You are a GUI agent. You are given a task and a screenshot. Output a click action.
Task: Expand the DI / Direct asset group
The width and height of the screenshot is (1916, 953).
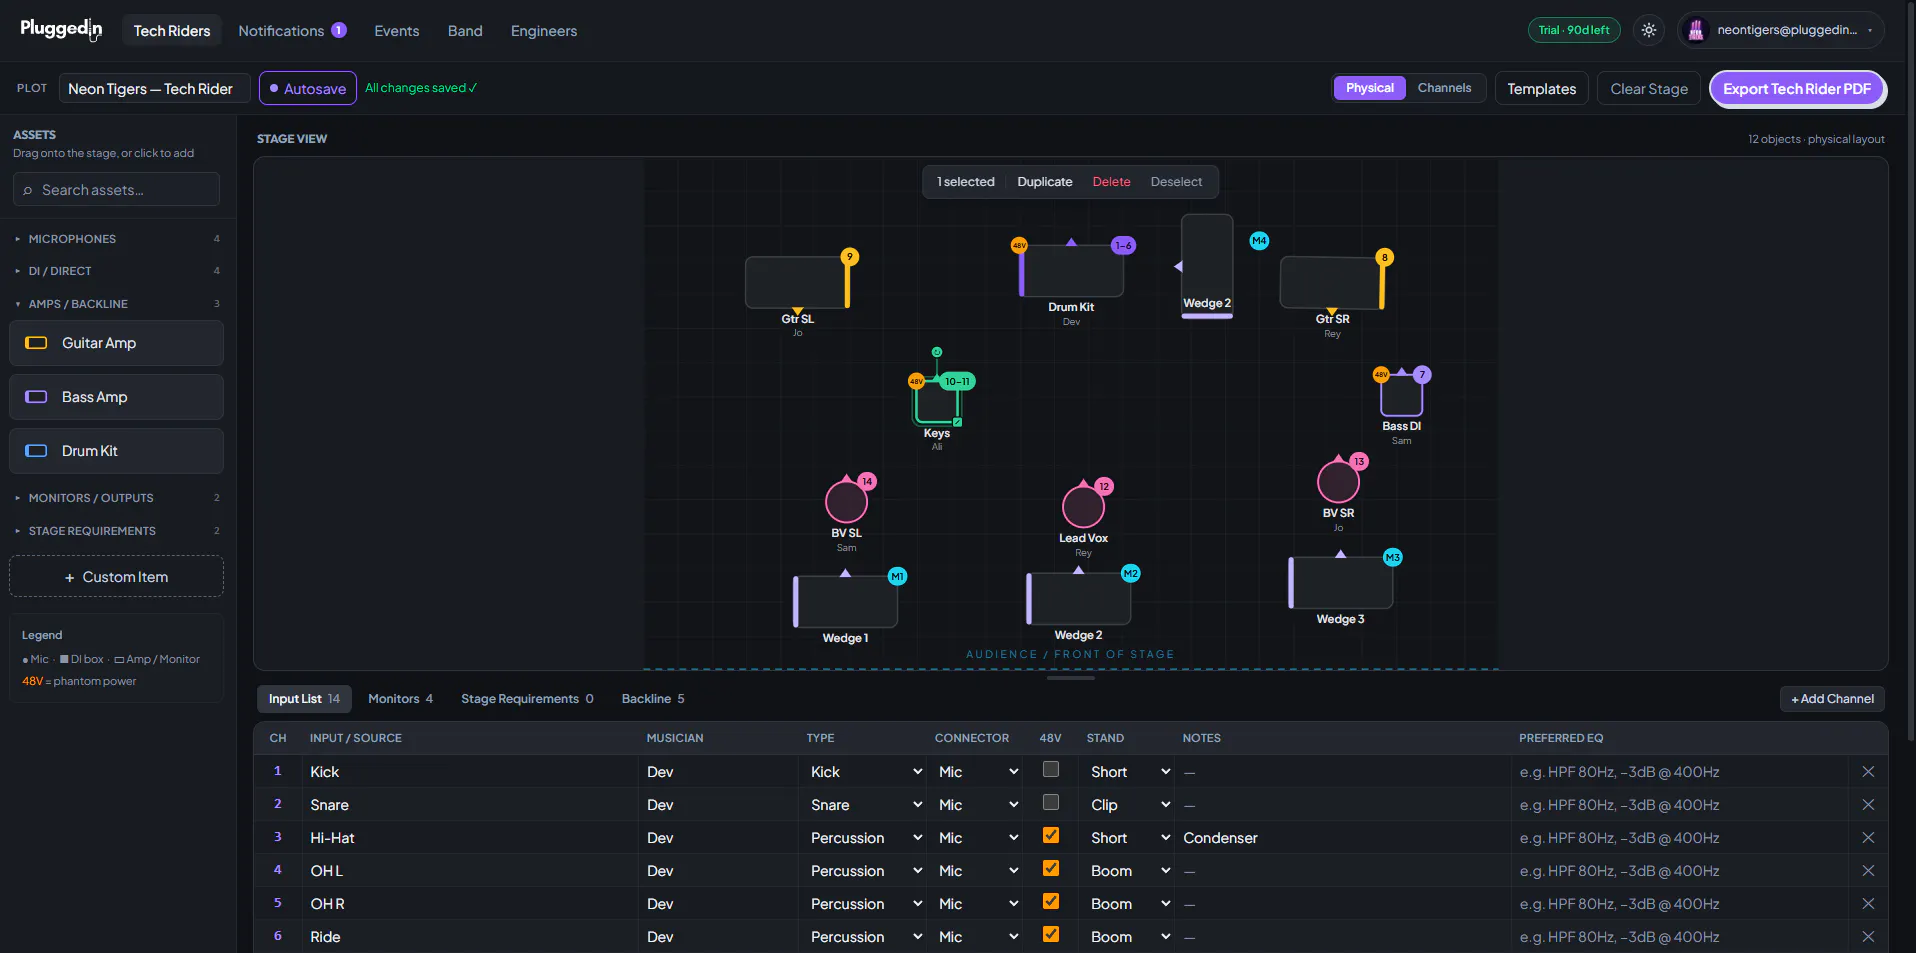point(117,271)
